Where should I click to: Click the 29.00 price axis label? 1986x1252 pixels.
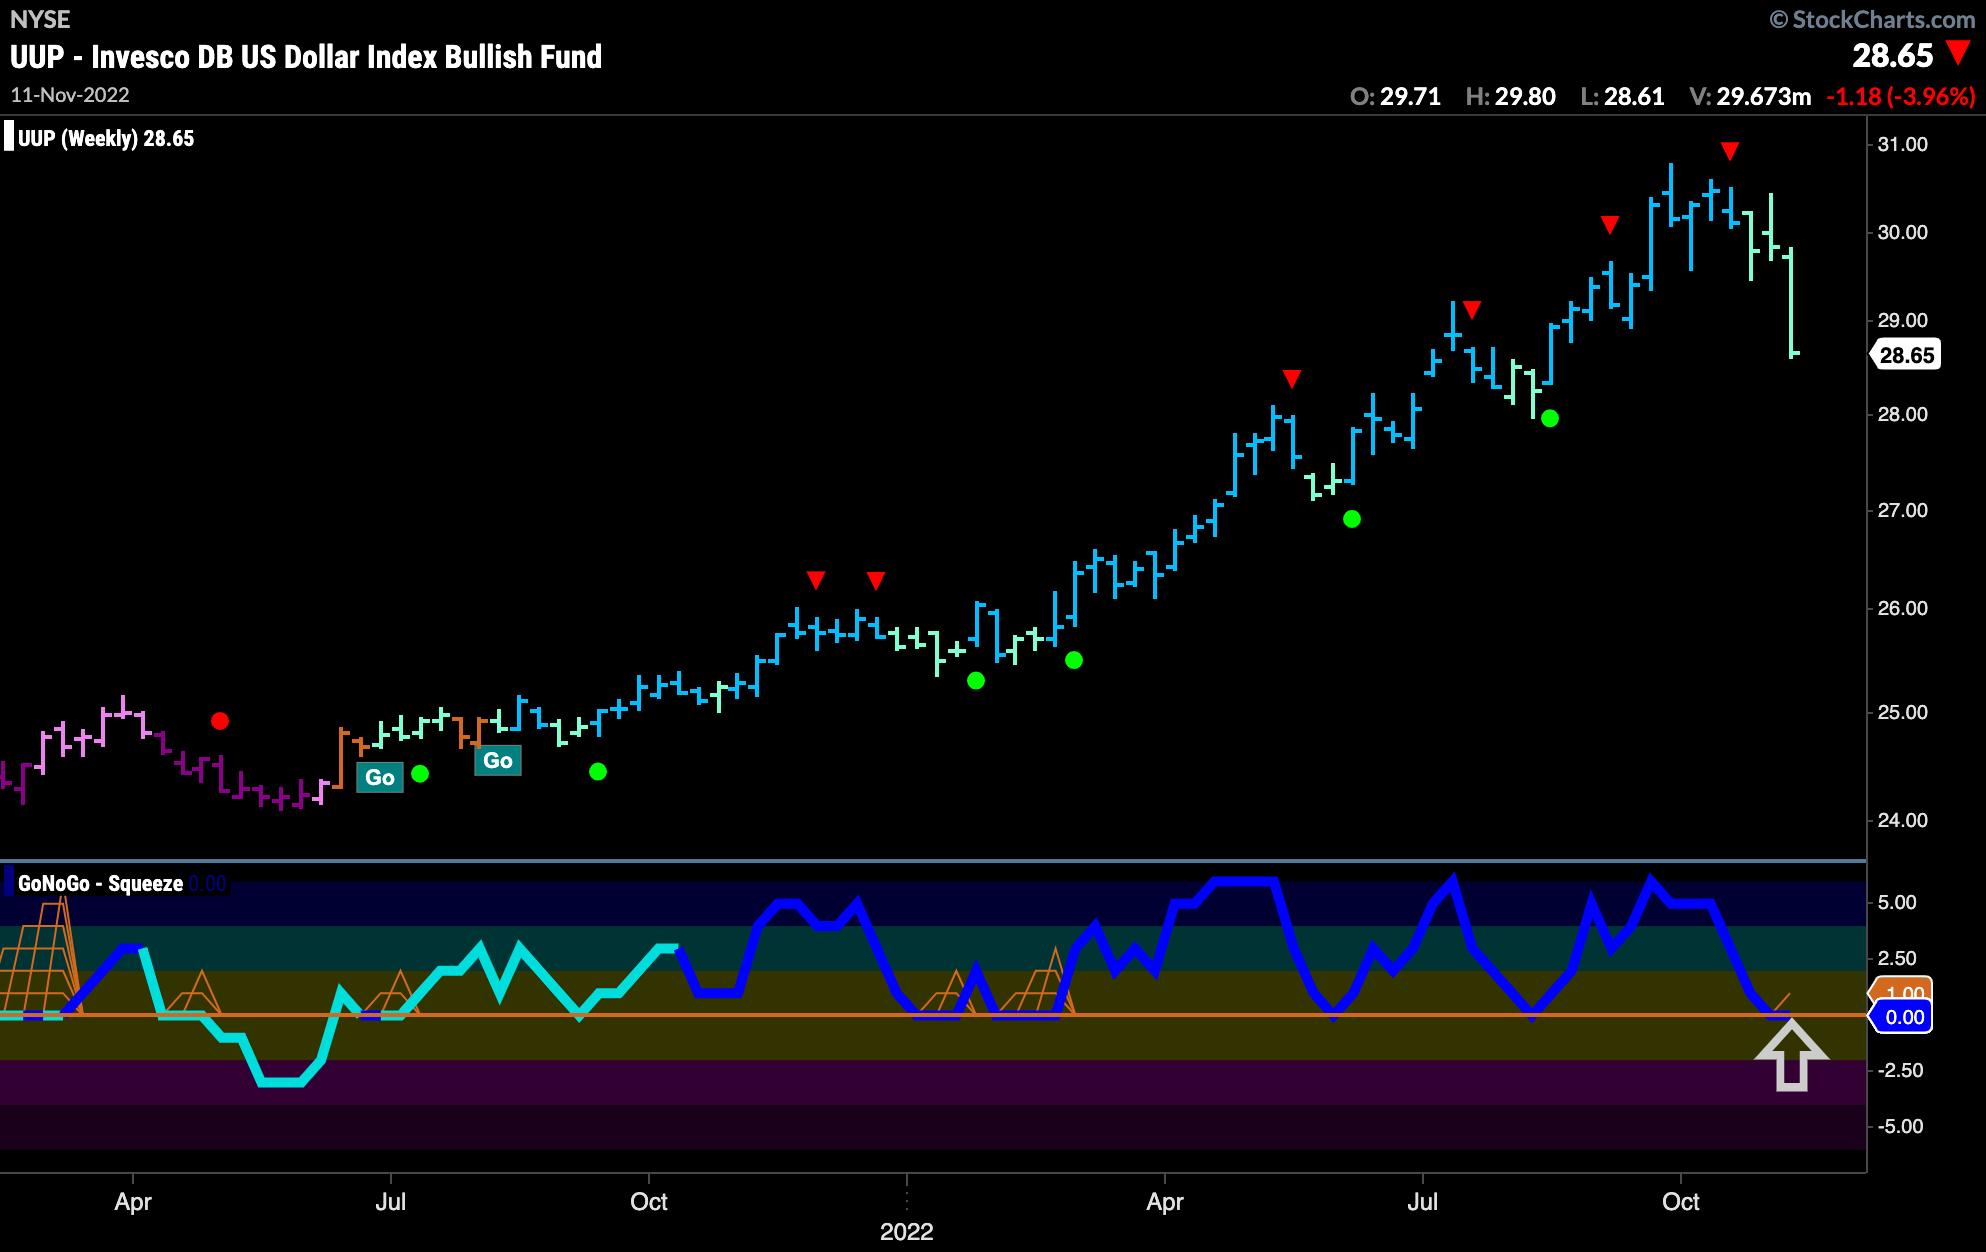point(1902,320)
